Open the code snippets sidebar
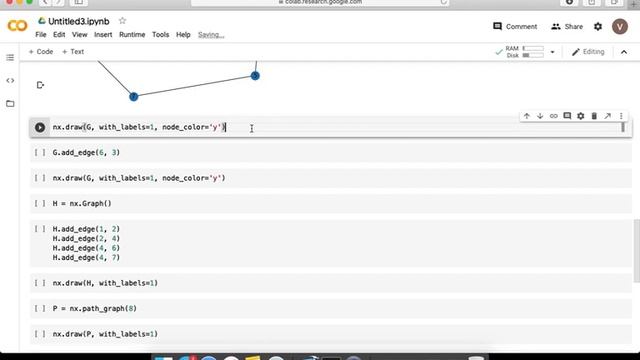Viewport: 640px width, 360px height. [x=10, y=80]
